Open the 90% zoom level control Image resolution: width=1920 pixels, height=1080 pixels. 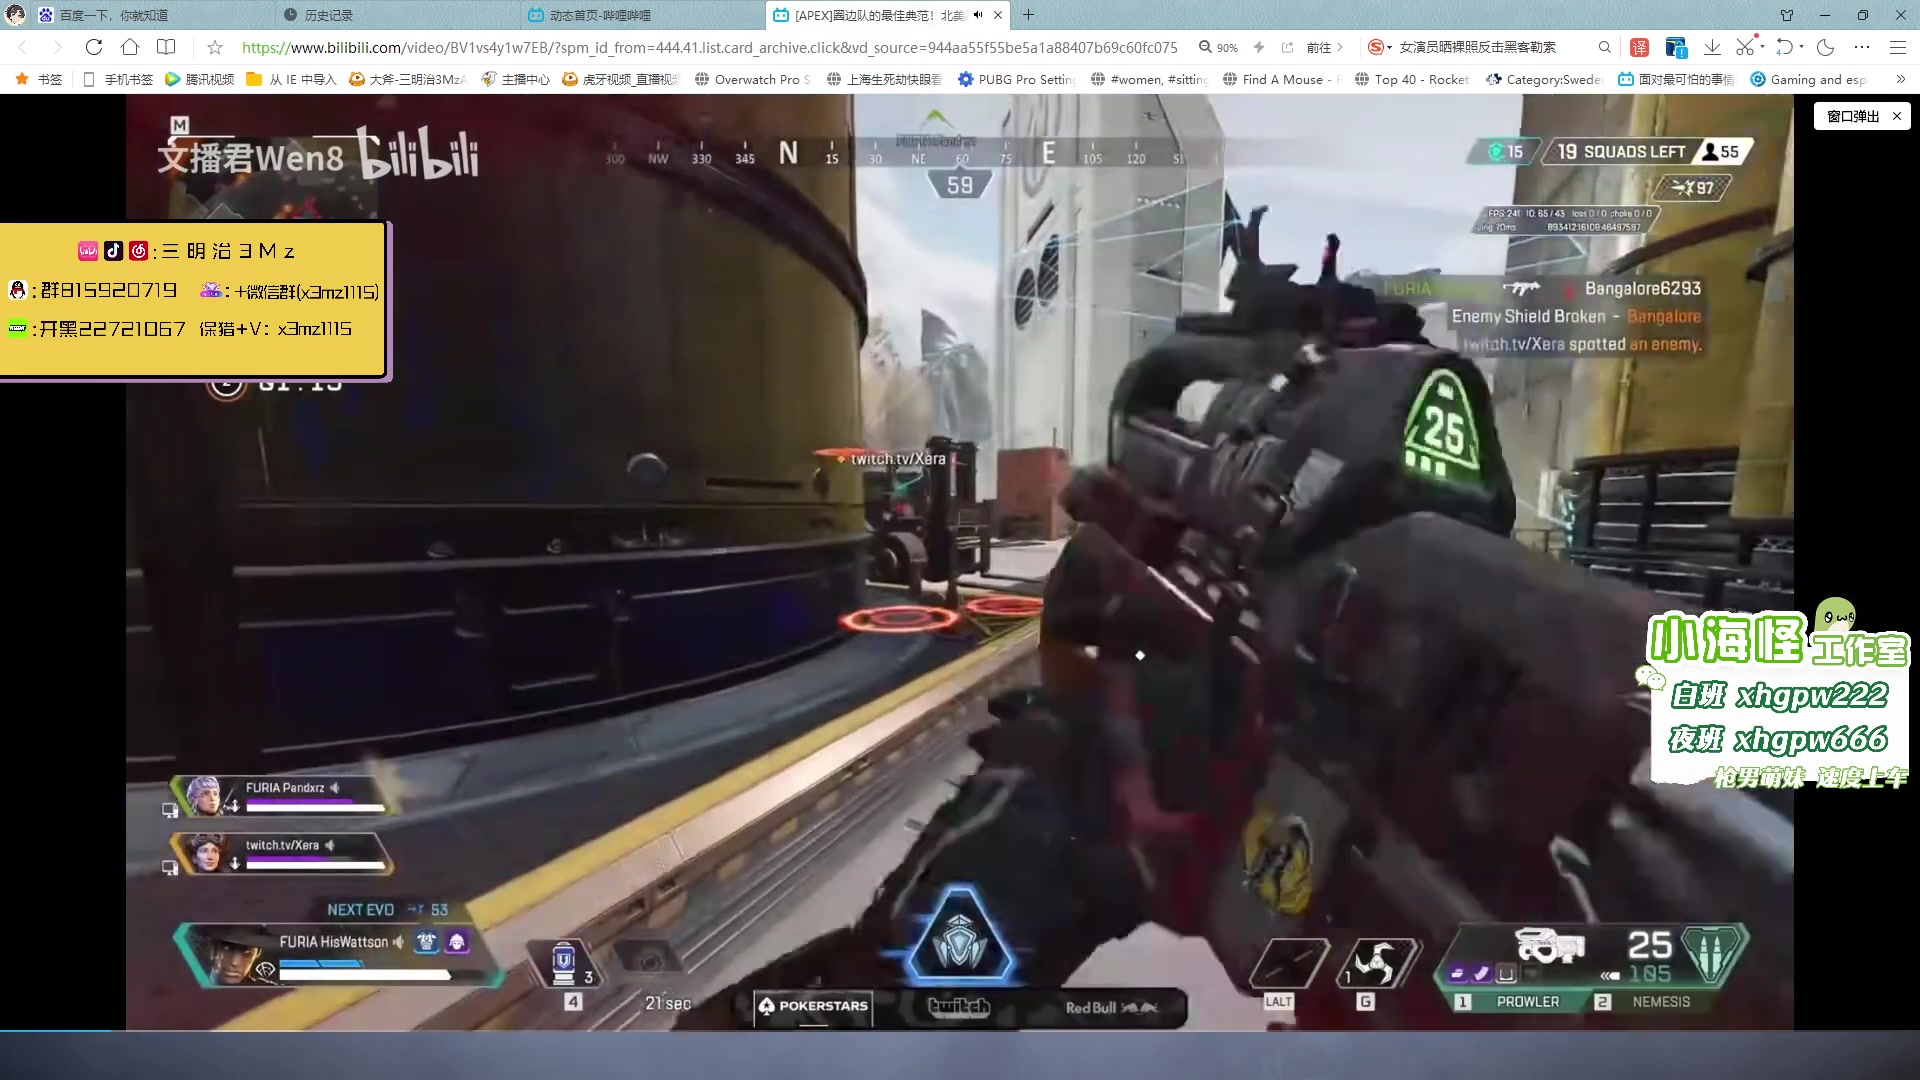coord(1219,47)
